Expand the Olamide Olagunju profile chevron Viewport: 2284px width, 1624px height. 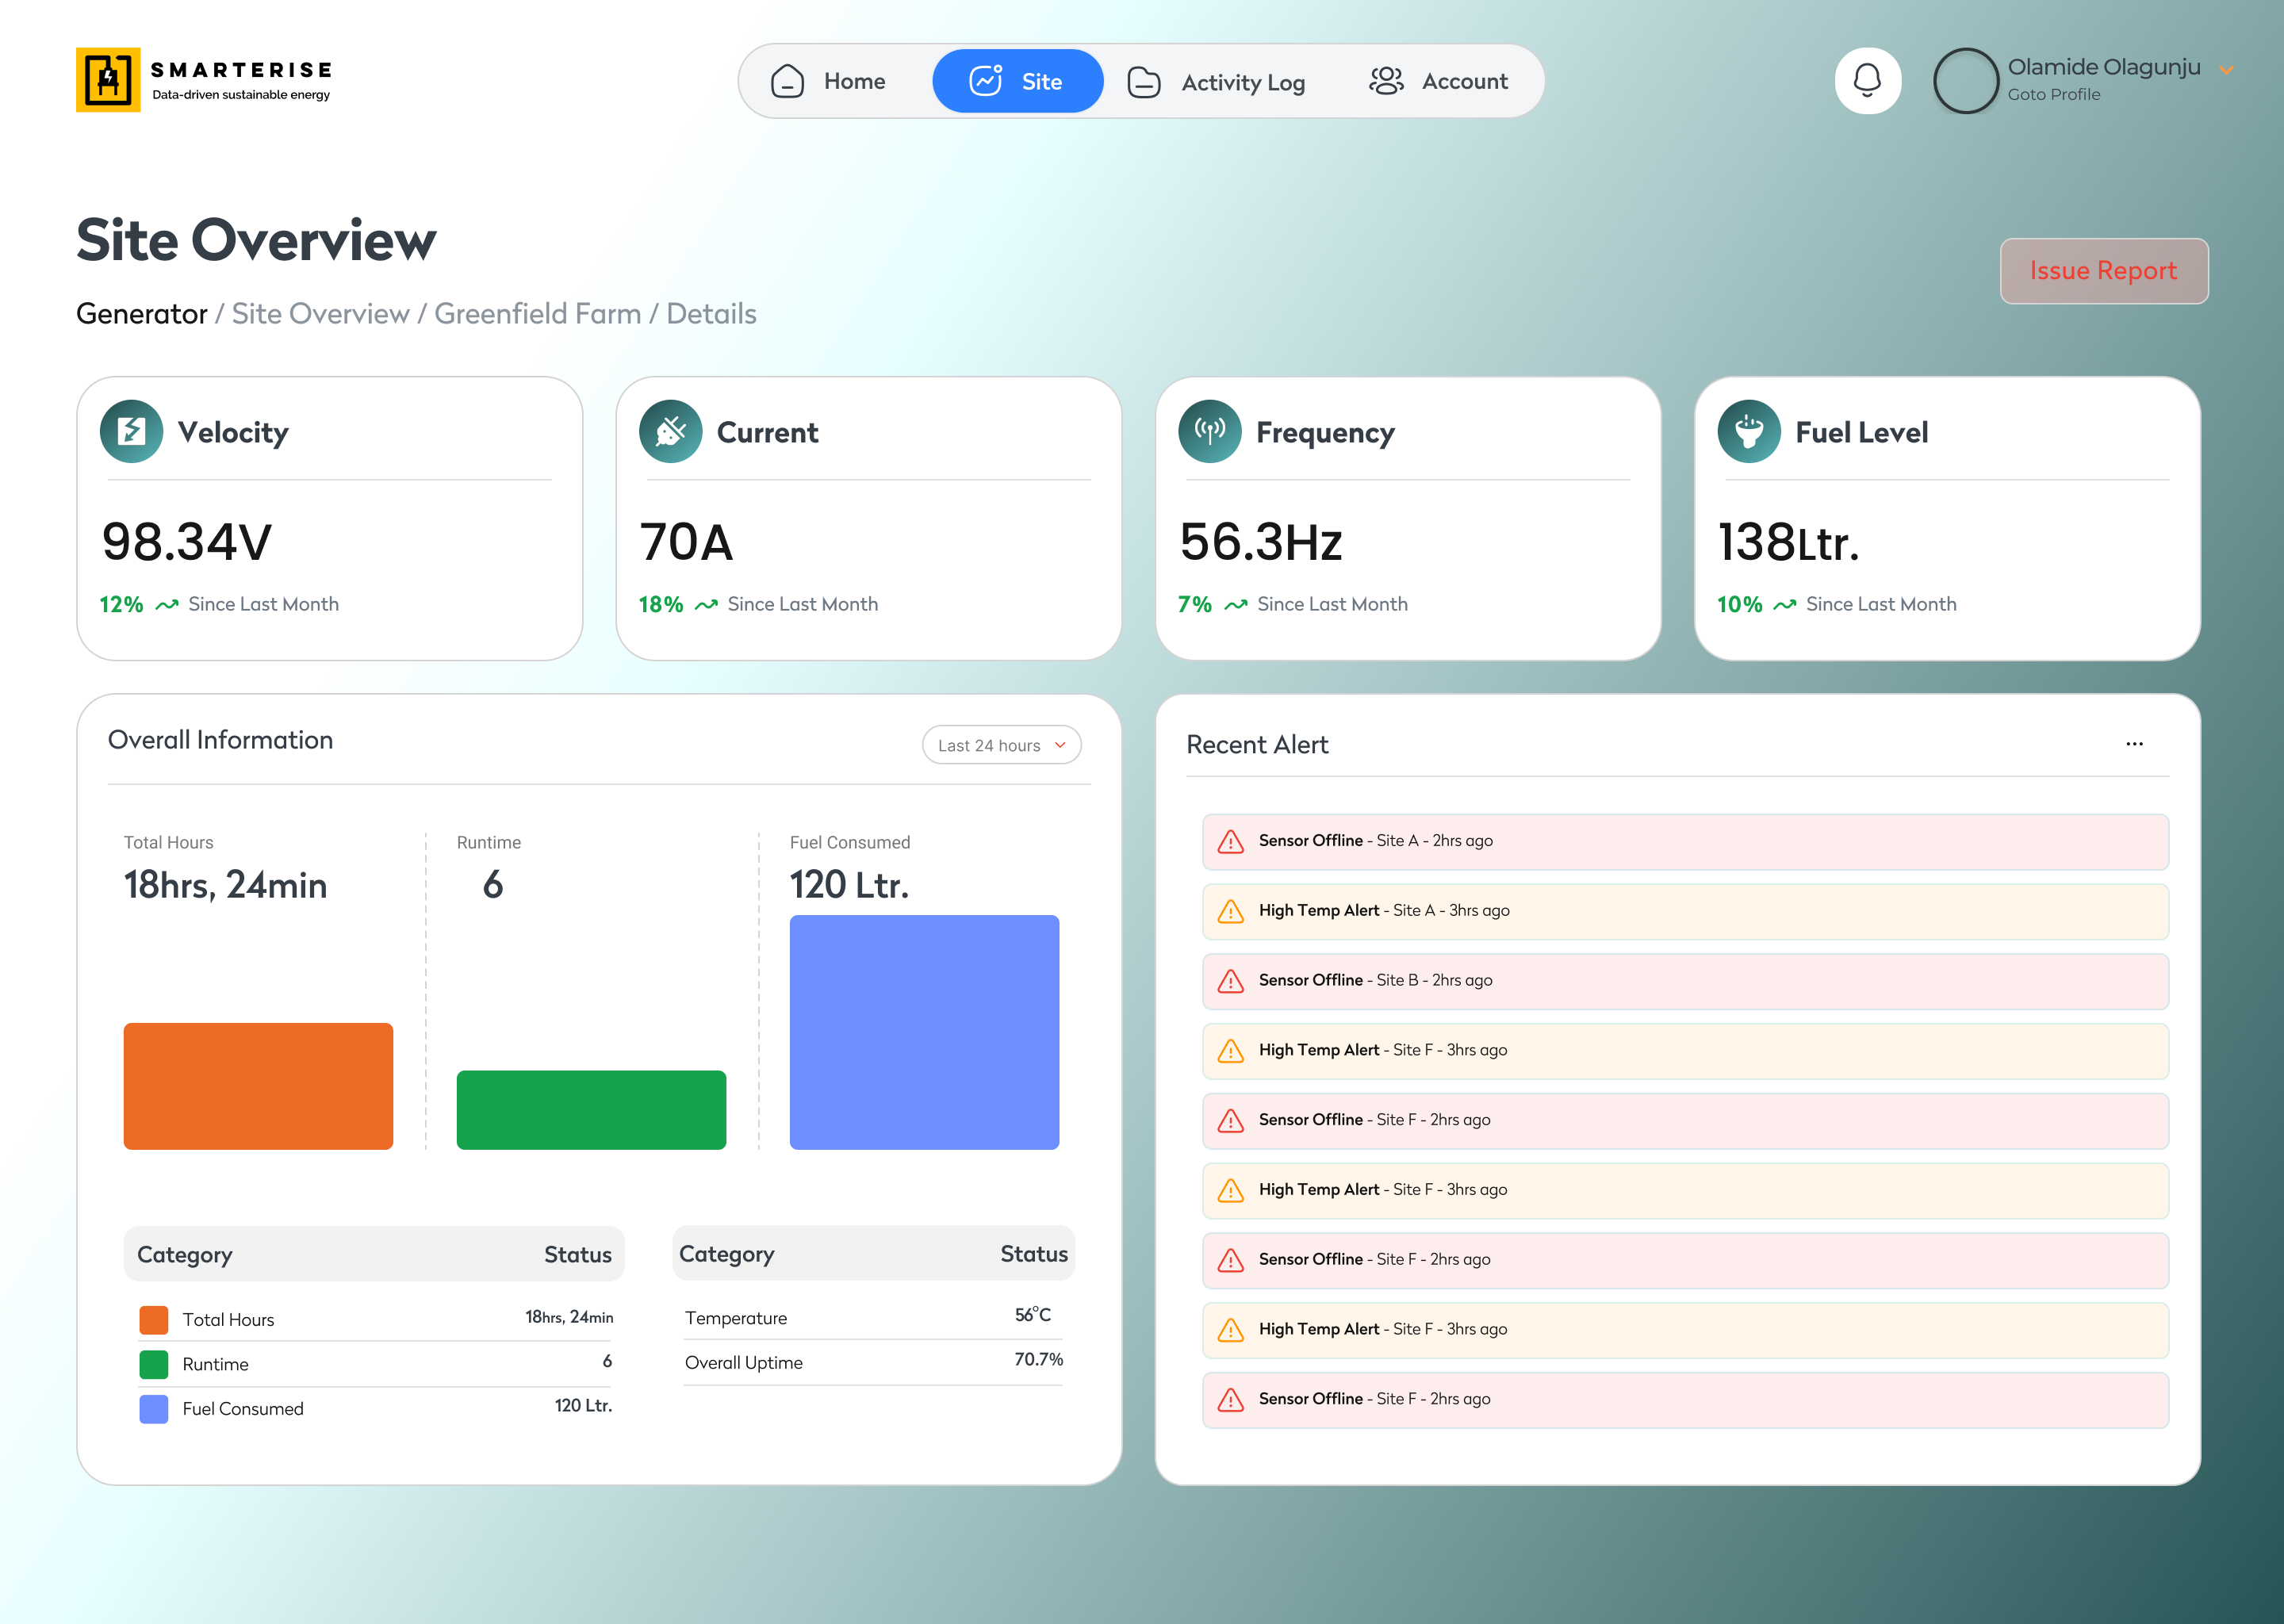[2226, 70]
